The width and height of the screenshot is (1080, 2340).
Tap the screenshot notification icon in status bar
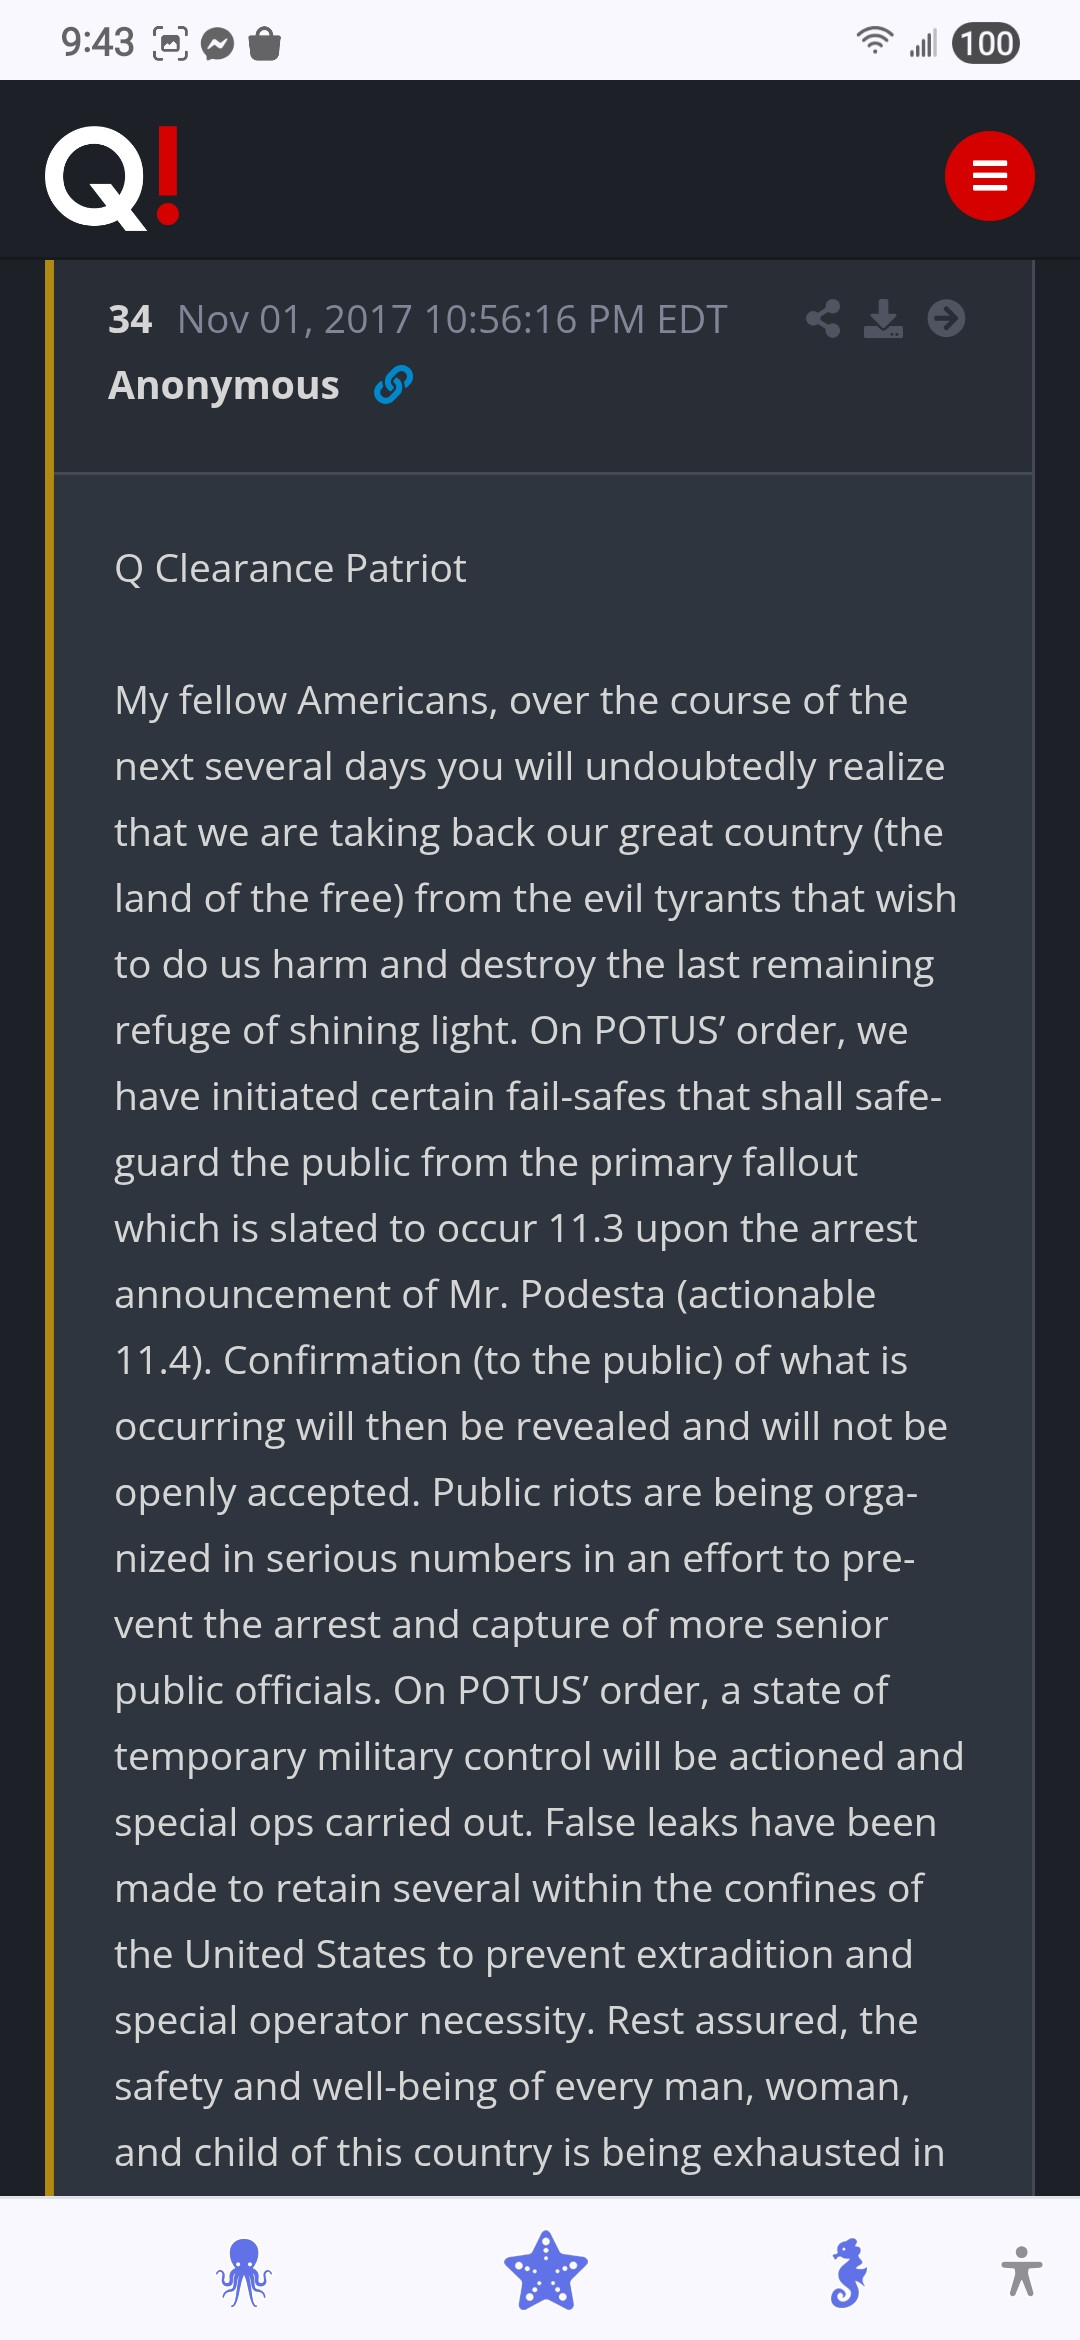click(x=170, y=44)
